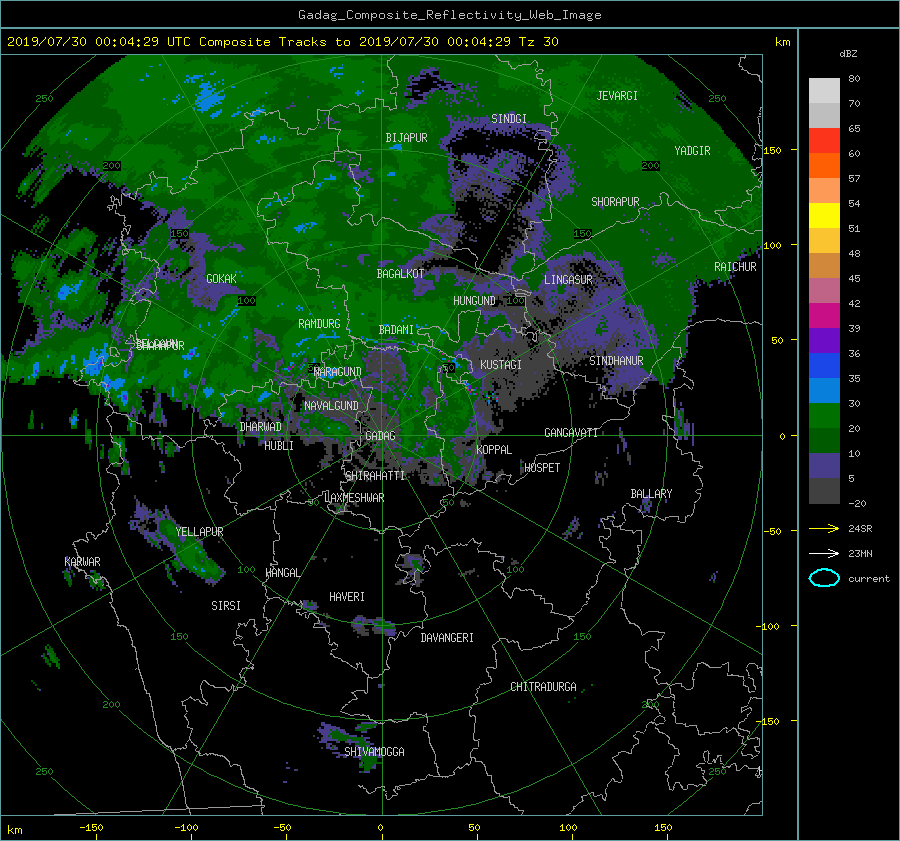
Task: Select the RAMDURG city label
Action: coord(319,324)
